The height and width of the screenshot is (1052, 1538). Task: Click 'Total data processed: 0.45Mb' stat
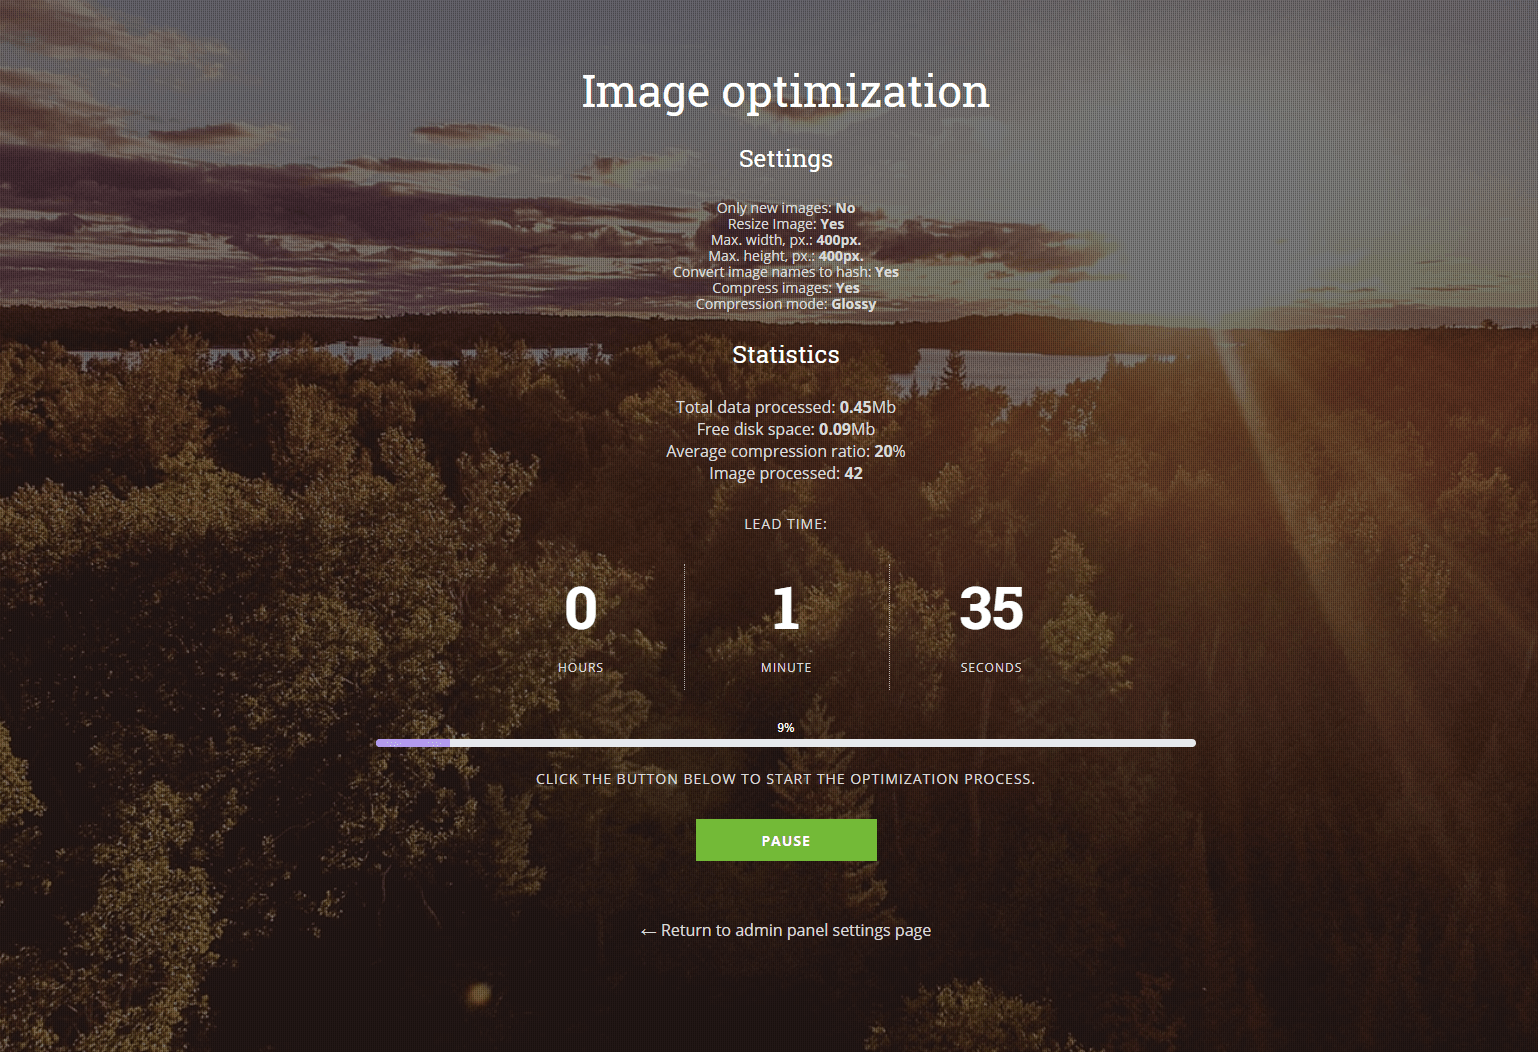coord(786,407)
